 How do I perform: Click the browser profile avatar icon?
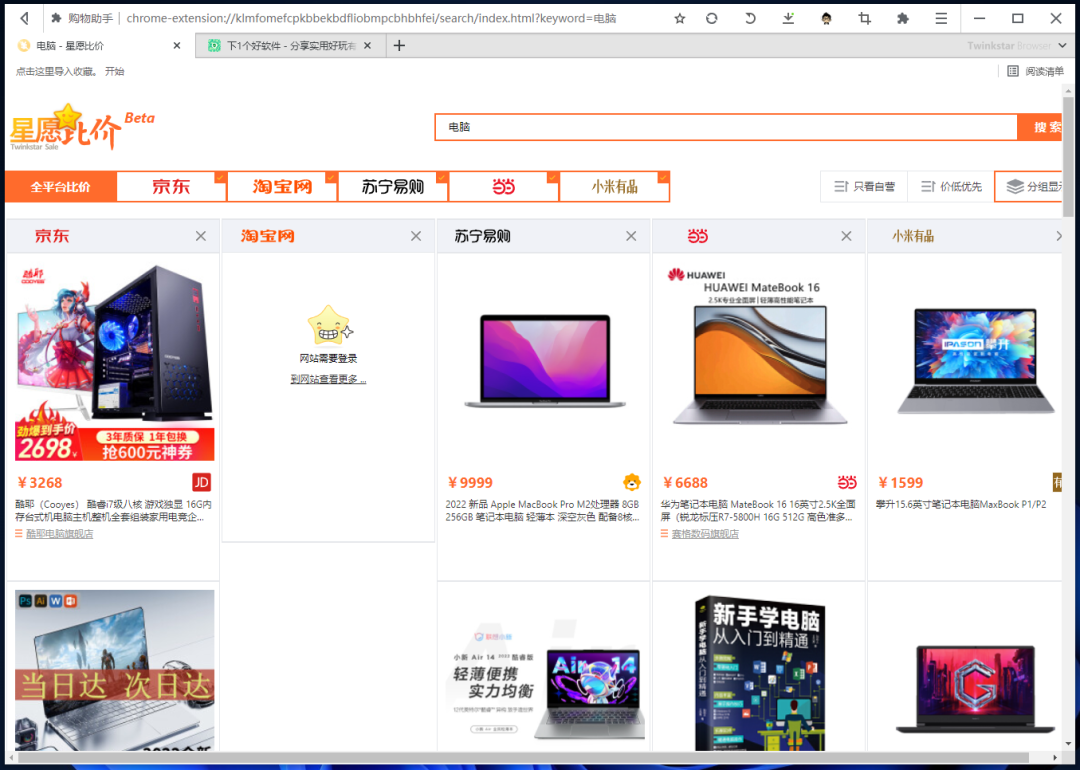825,18
